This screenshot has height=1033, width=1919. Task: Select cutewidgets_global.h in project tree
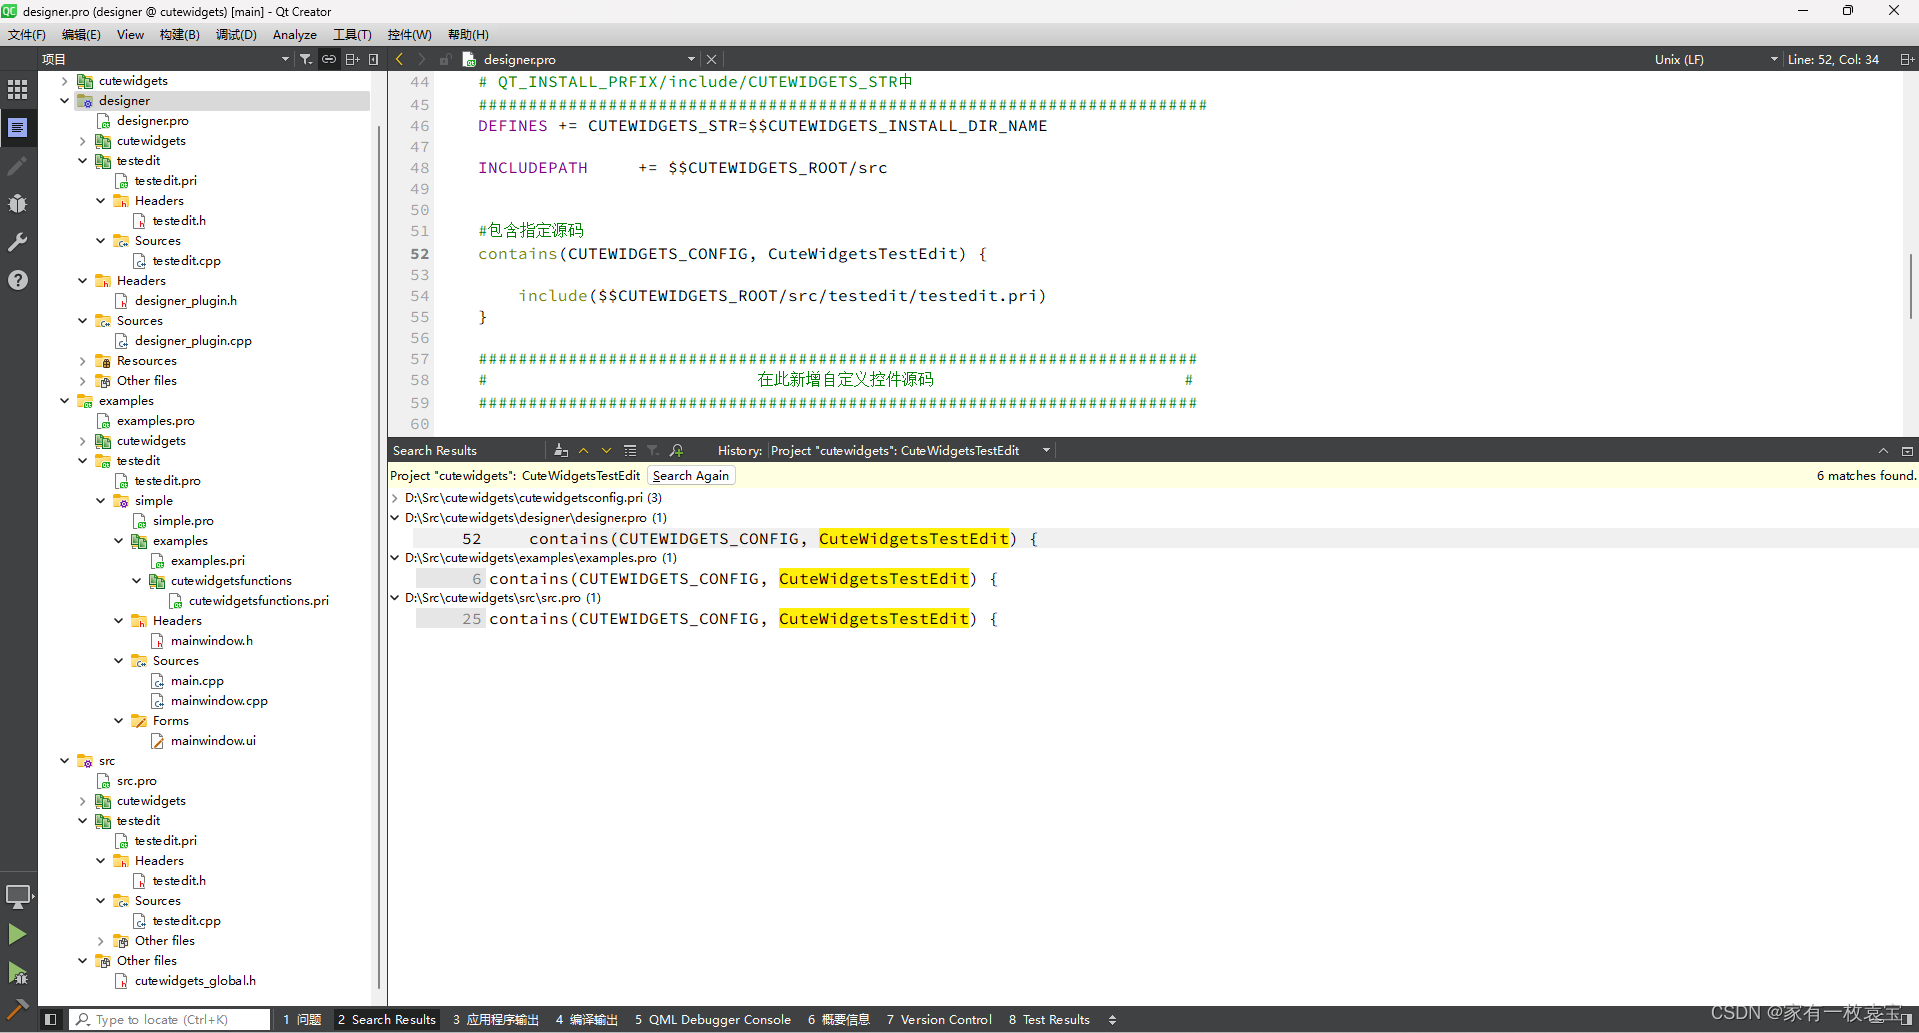[195, 980]
